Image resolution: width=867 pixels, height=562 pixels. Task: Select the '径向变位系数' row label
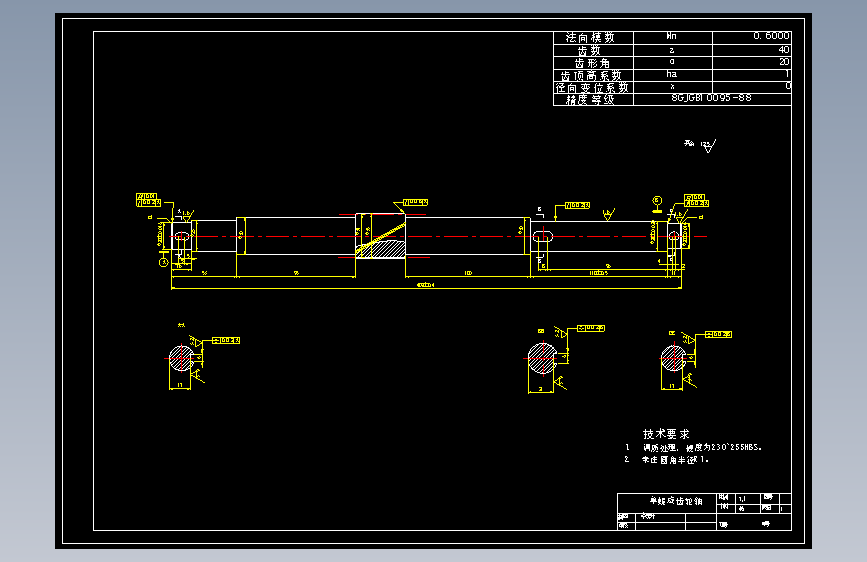click(x=593, y=87)
